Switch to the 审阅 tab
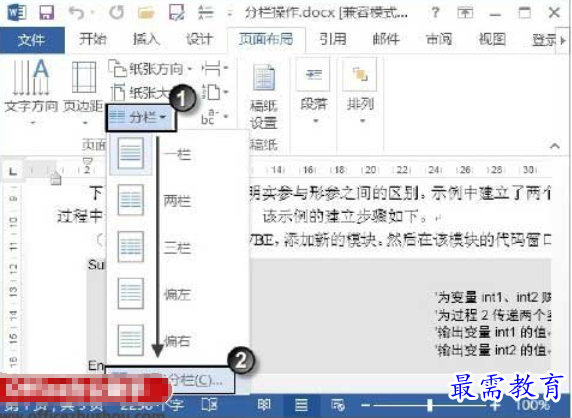This screenshot has width=572, height=418. pos(439,39)
